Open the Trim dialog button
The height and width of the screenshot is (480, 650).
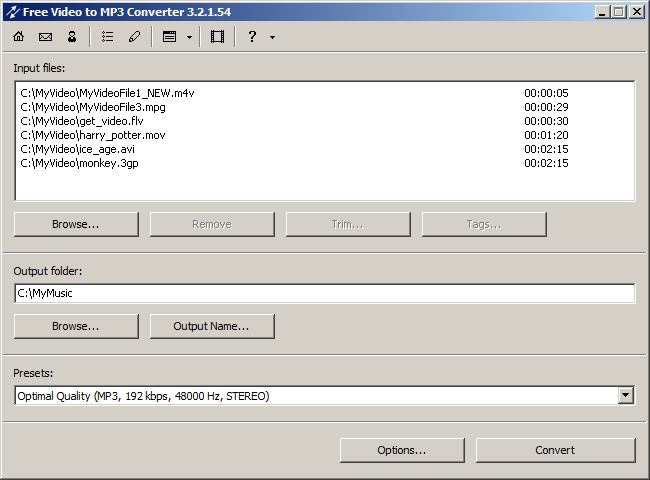[348, 224]
